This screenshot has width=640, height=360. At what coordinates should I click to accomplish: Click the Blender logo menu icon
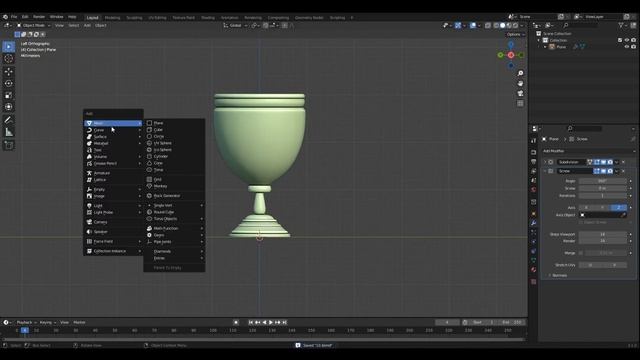5,17
